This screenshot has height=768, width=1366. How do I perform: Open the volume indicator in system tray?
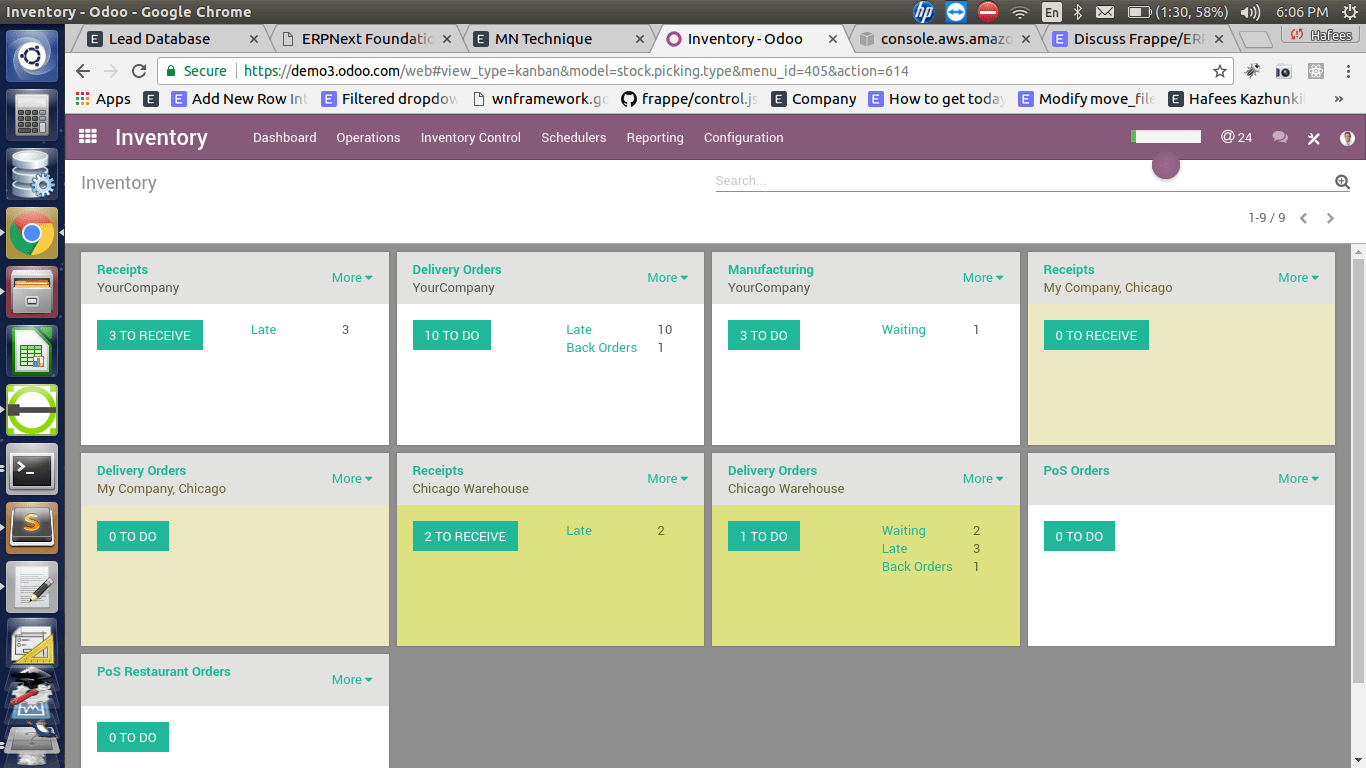coord(1250,12)
